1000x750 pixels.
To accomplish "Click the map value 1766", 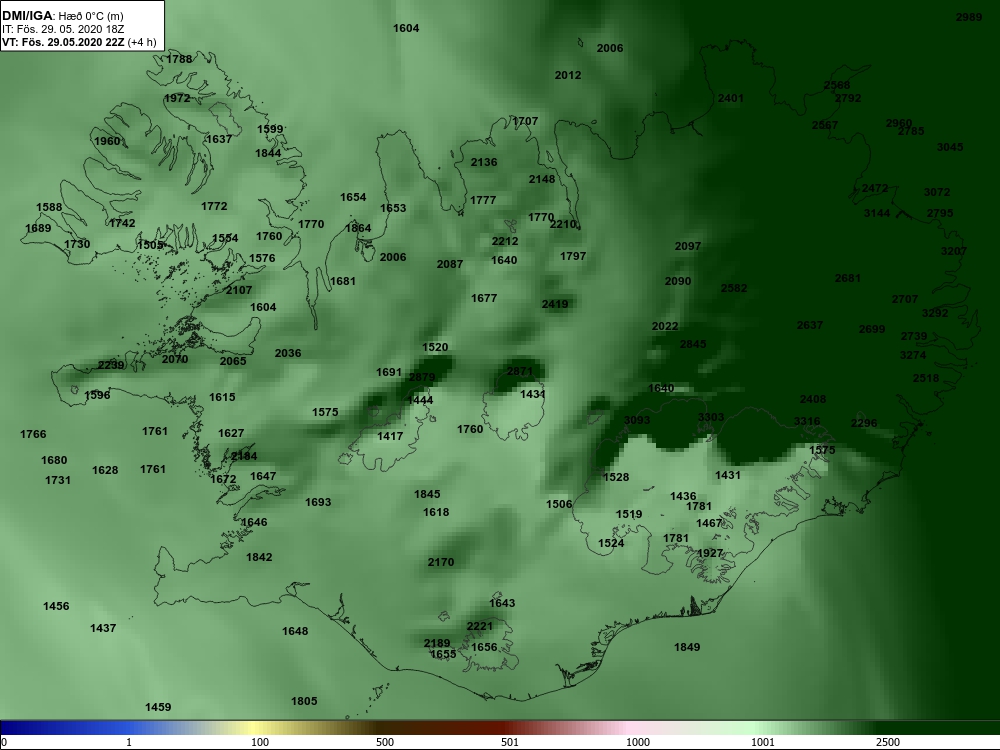I will [x=33, y=434].
